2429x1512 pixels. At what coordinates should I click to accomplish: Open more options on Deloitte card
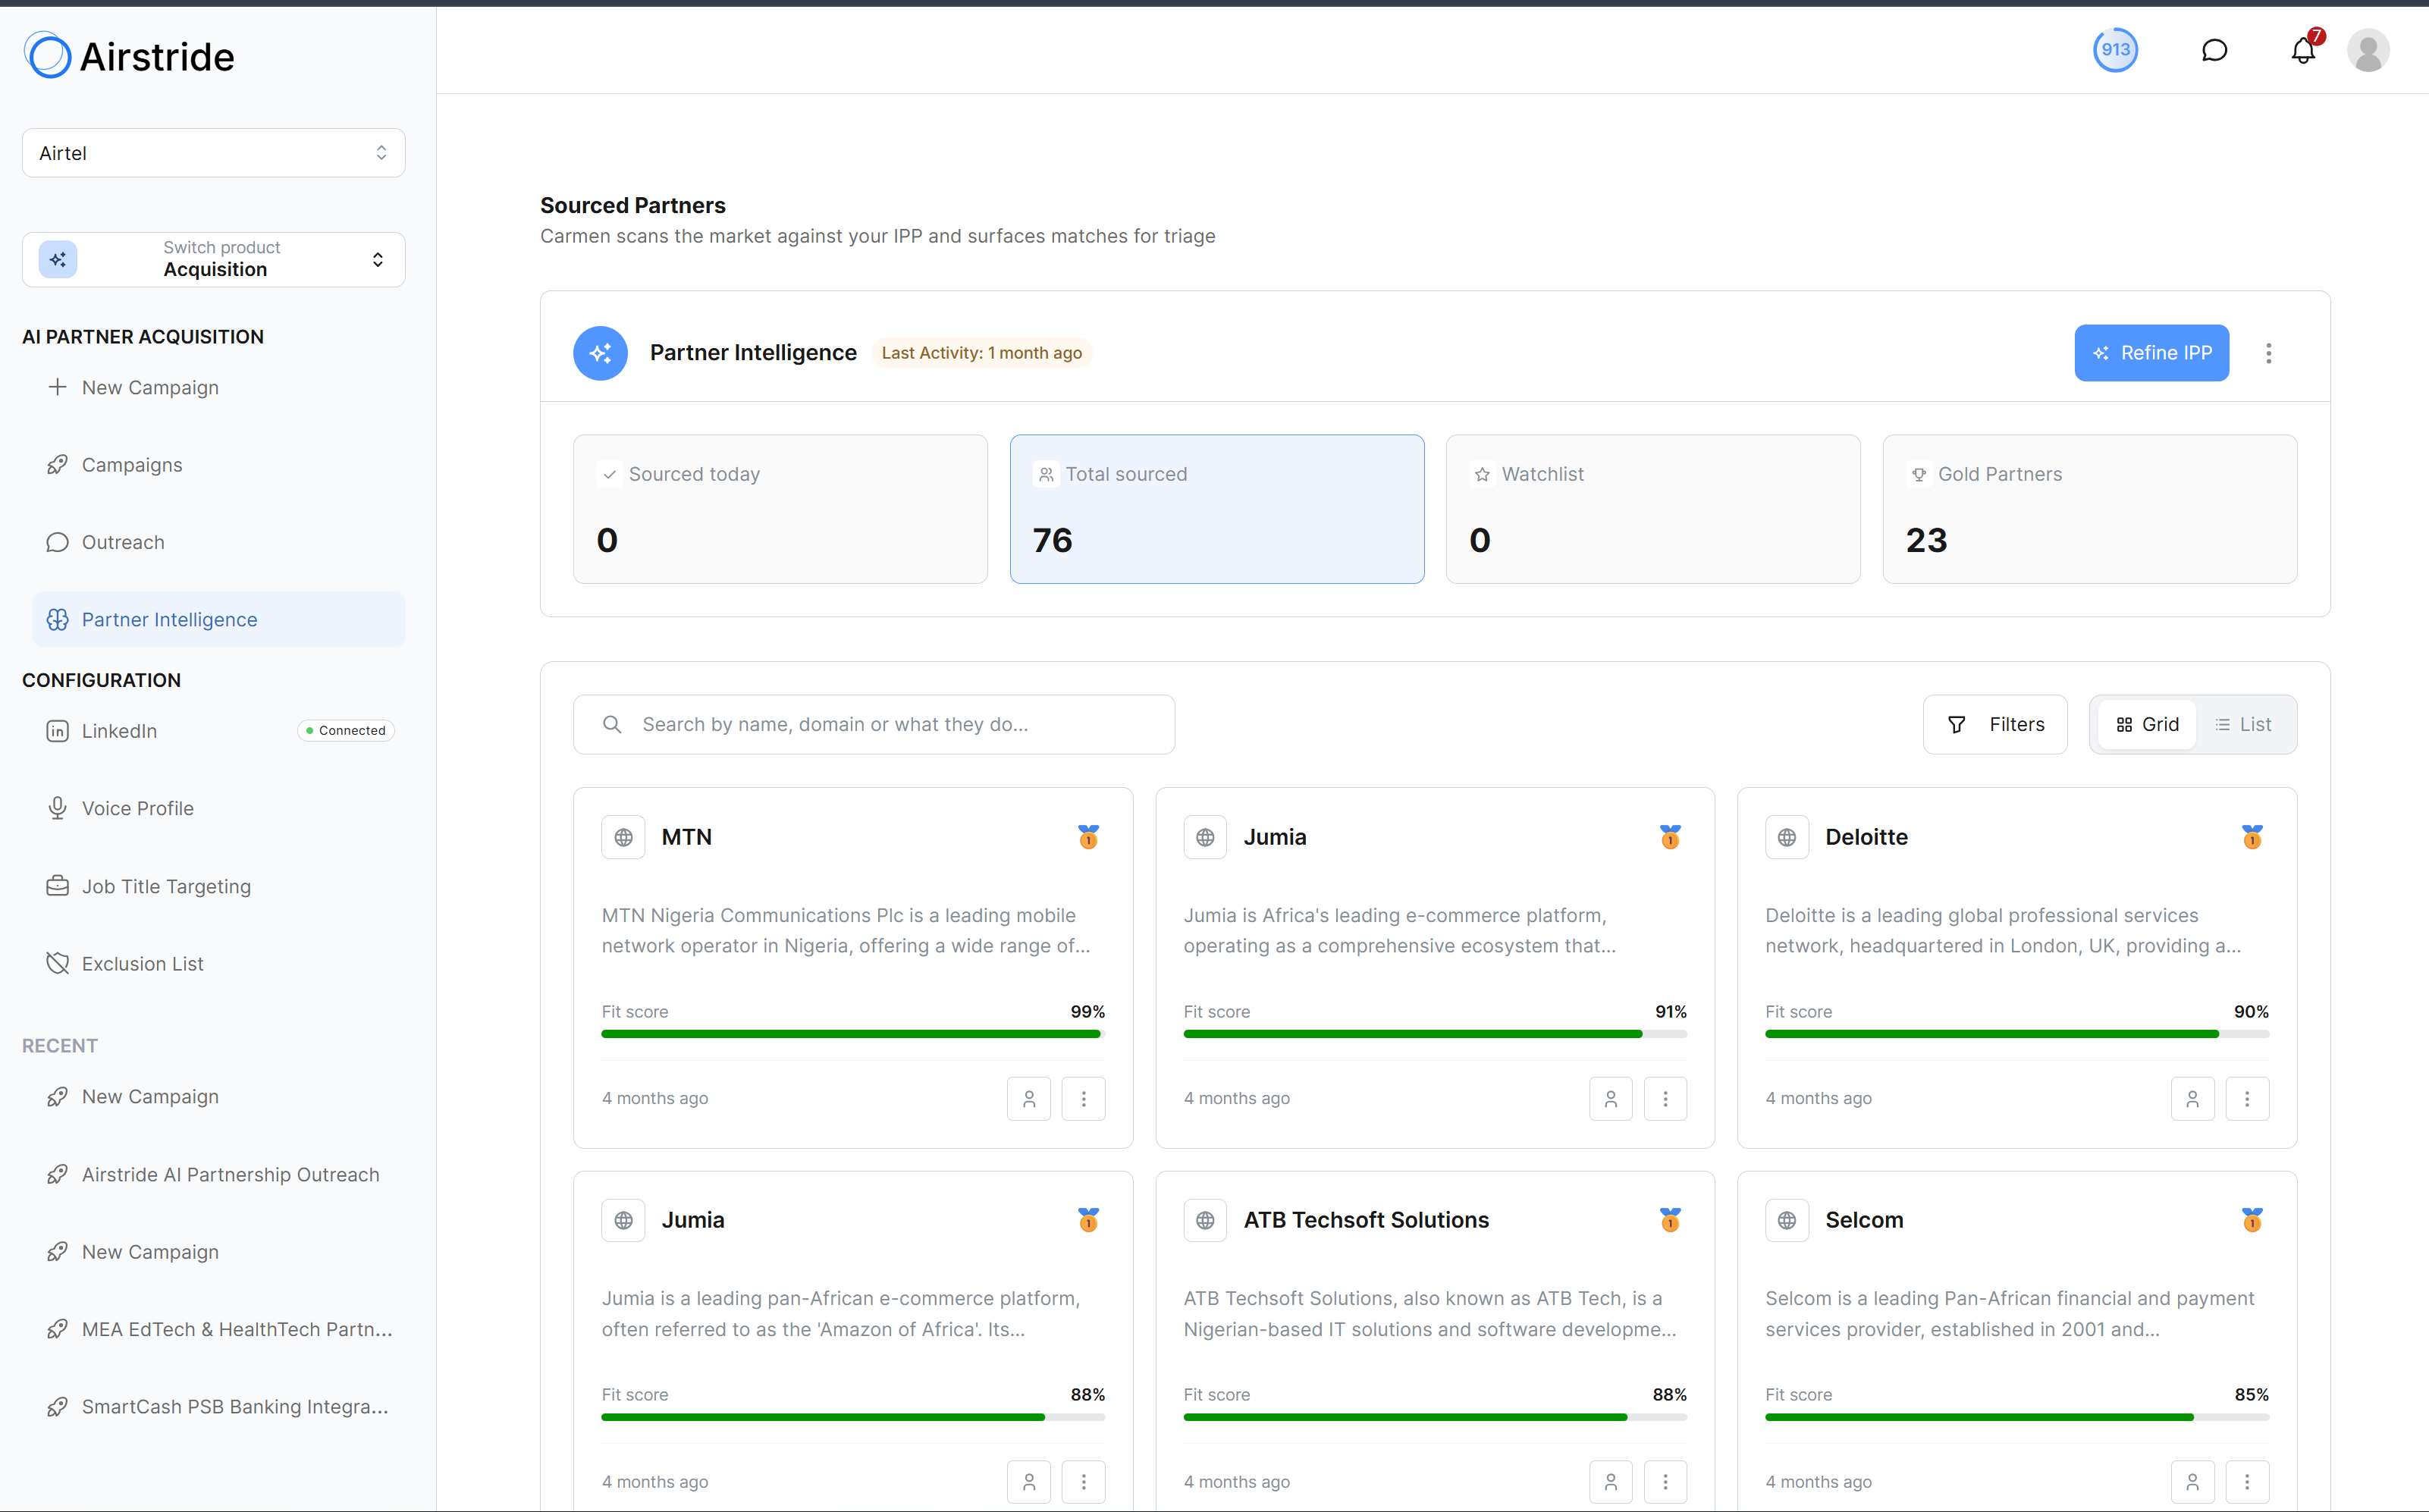pos(2247,1099)
